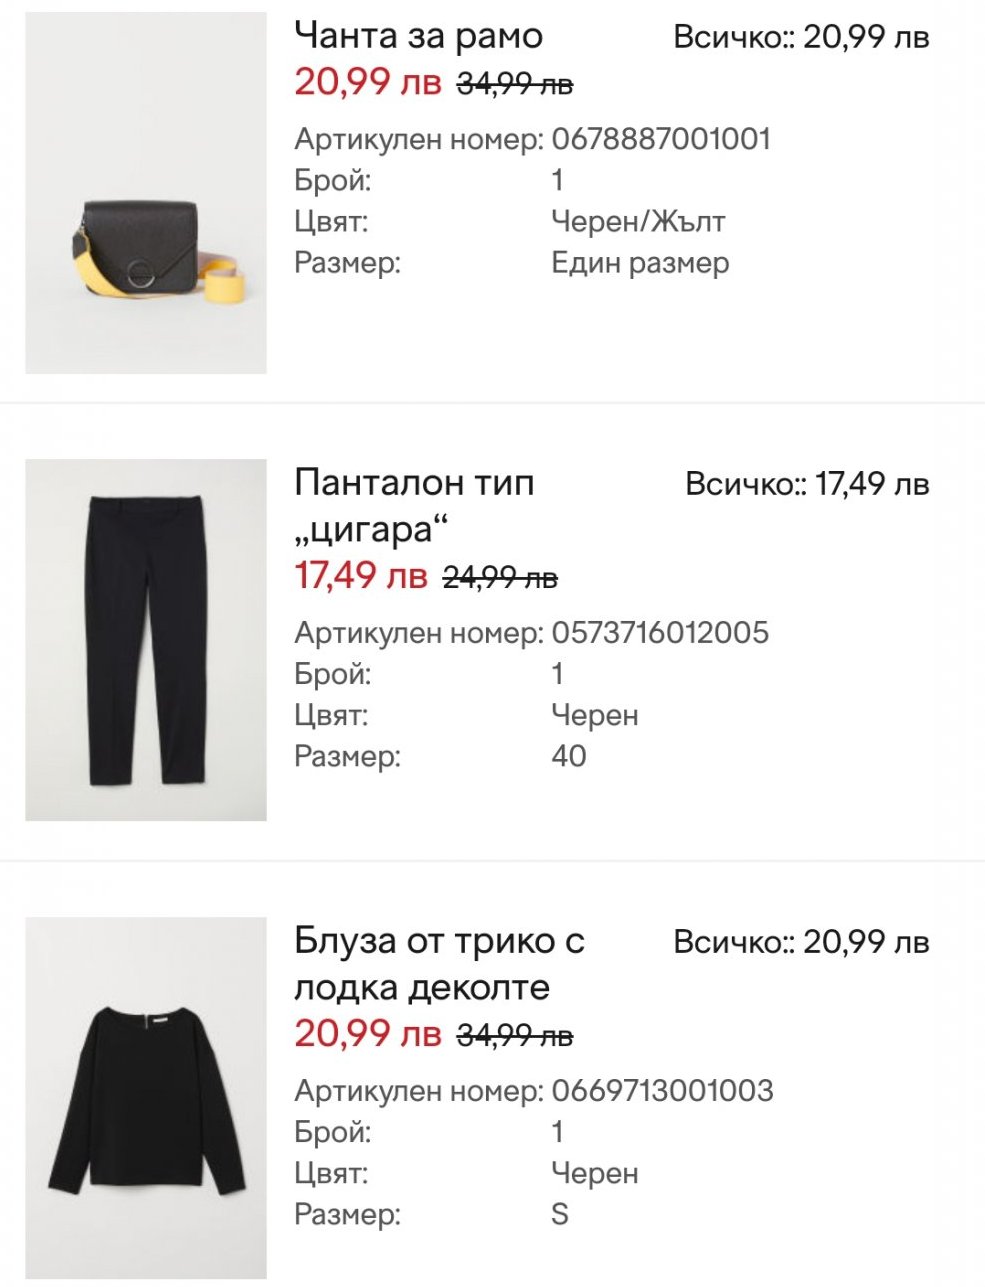Click the "Един размер" size value
Screen dimensions: 985x1287
coord(640,263)
